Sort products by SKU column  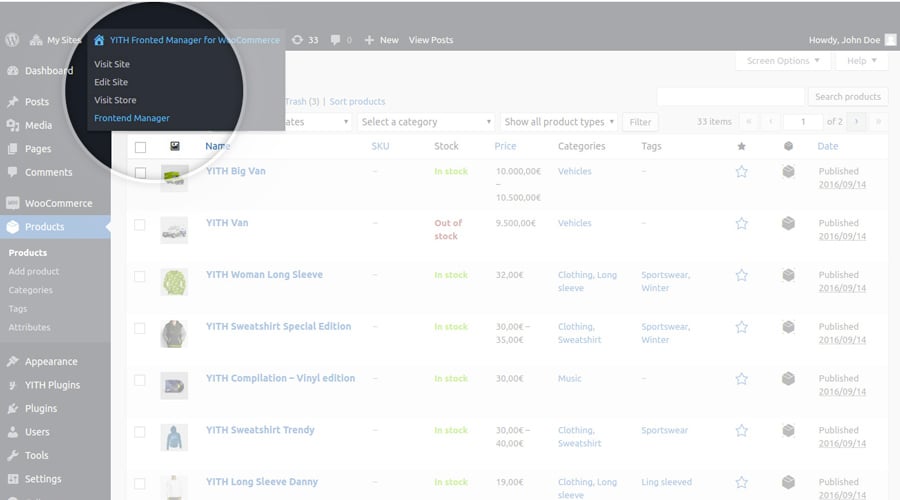(380, 146)
